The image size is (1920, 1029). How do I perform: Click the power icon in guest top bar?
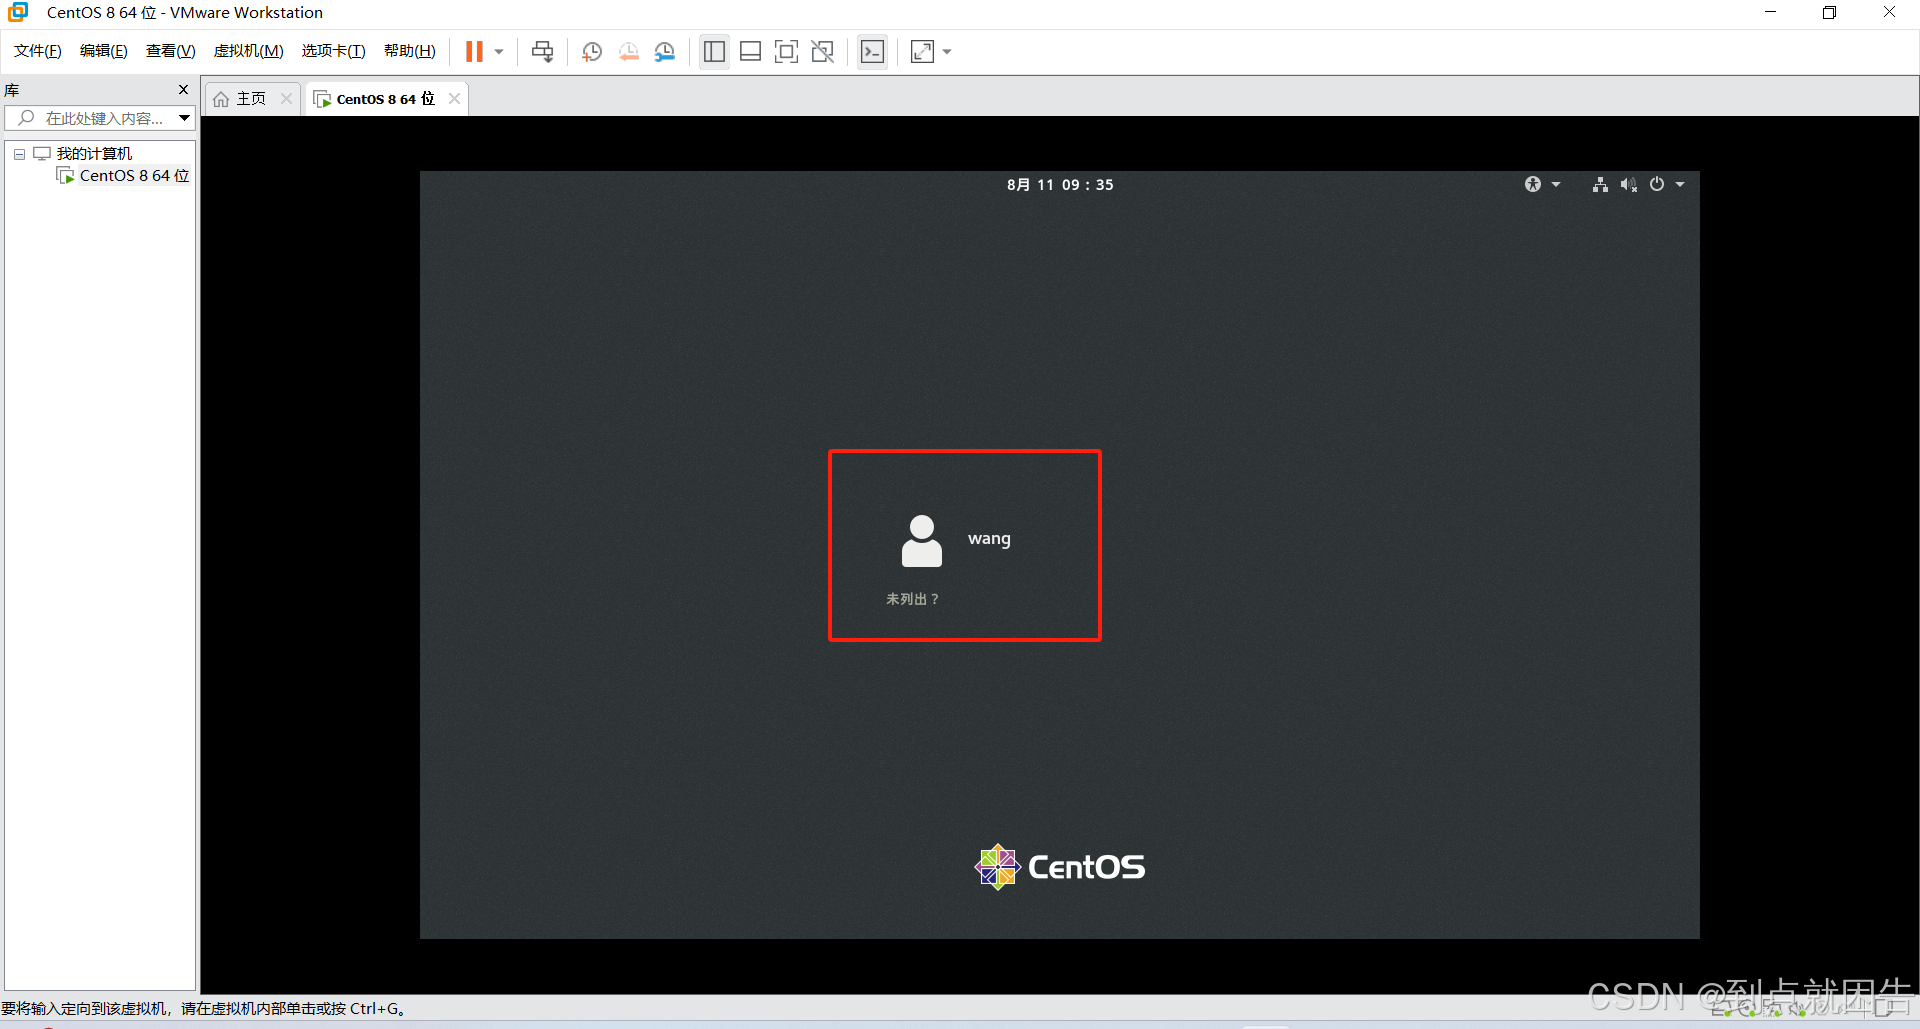coord(1657,184)
